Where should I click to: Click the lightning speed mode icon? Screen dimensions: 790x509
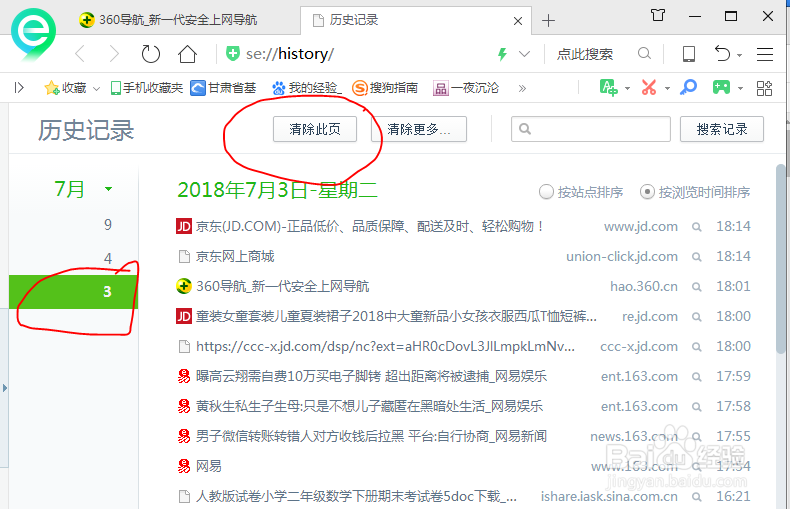502,54
